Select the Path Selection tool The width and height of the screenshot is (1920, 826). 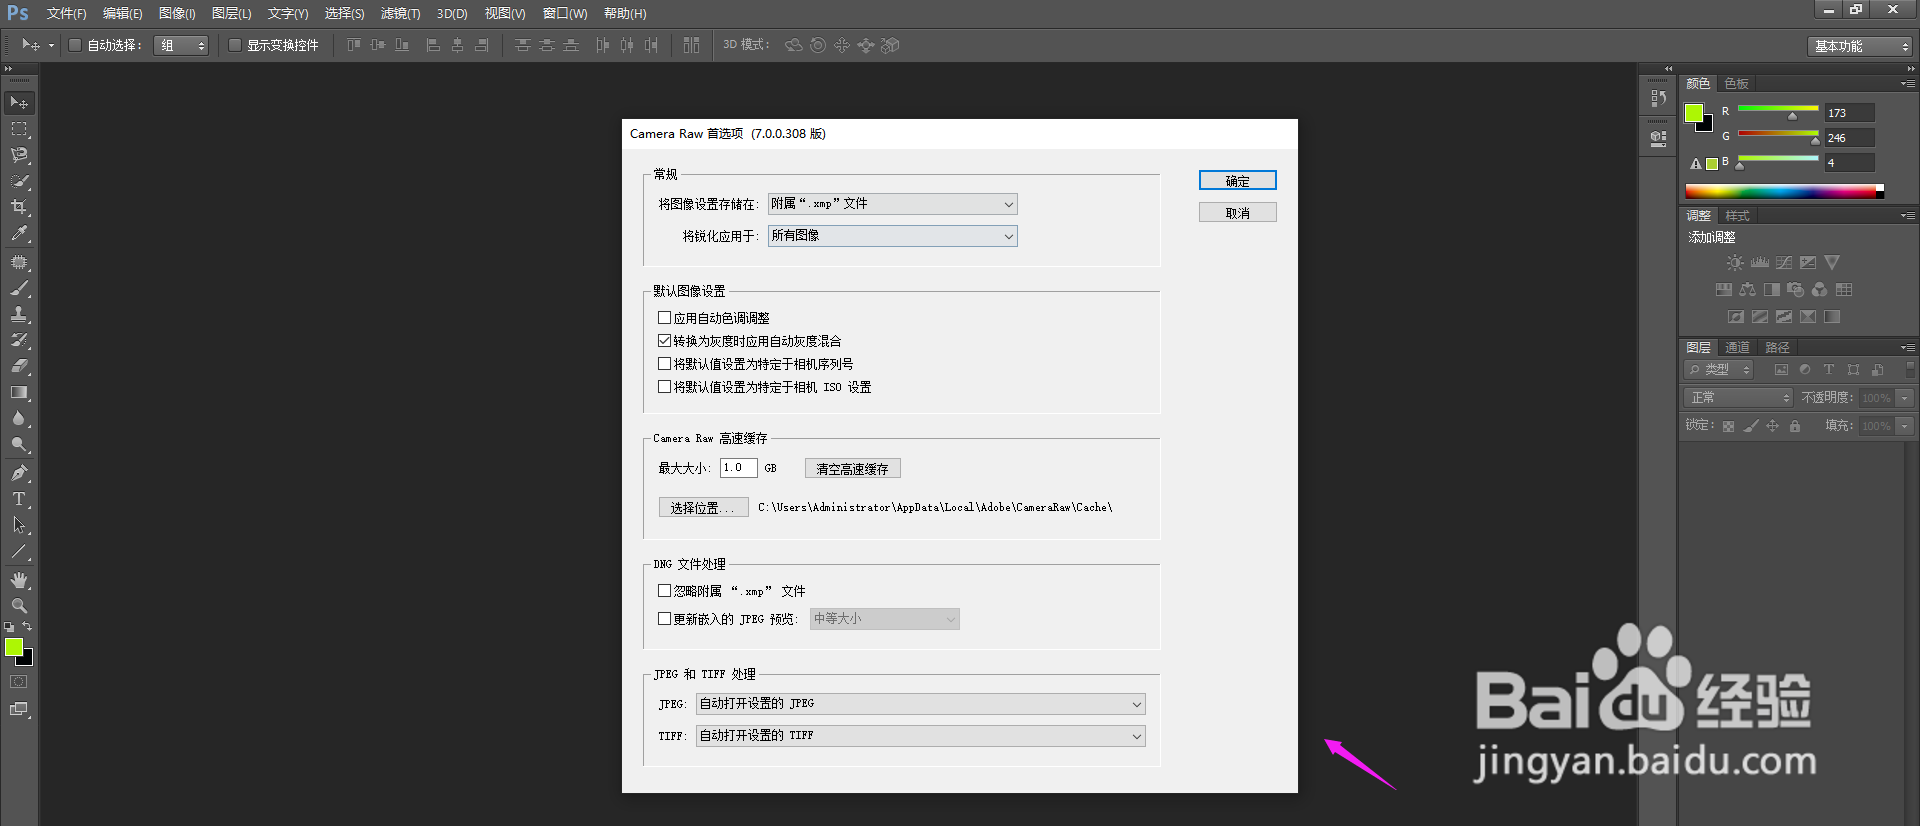[x=19, y=525]
